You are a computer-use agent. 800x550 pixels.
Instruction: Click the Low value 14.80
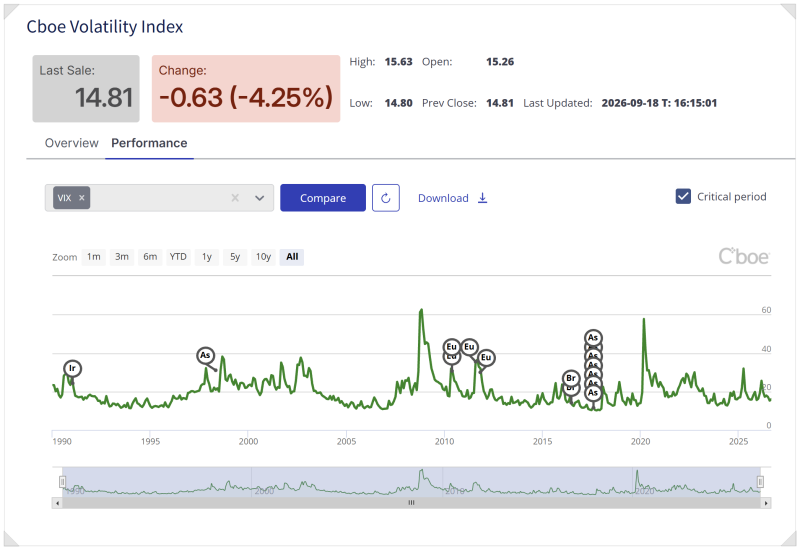click(x=398, y=103)
